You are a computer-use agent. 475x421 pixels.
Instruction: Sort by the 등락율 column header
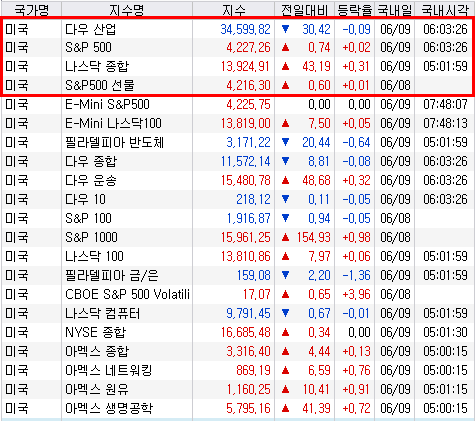355,10
